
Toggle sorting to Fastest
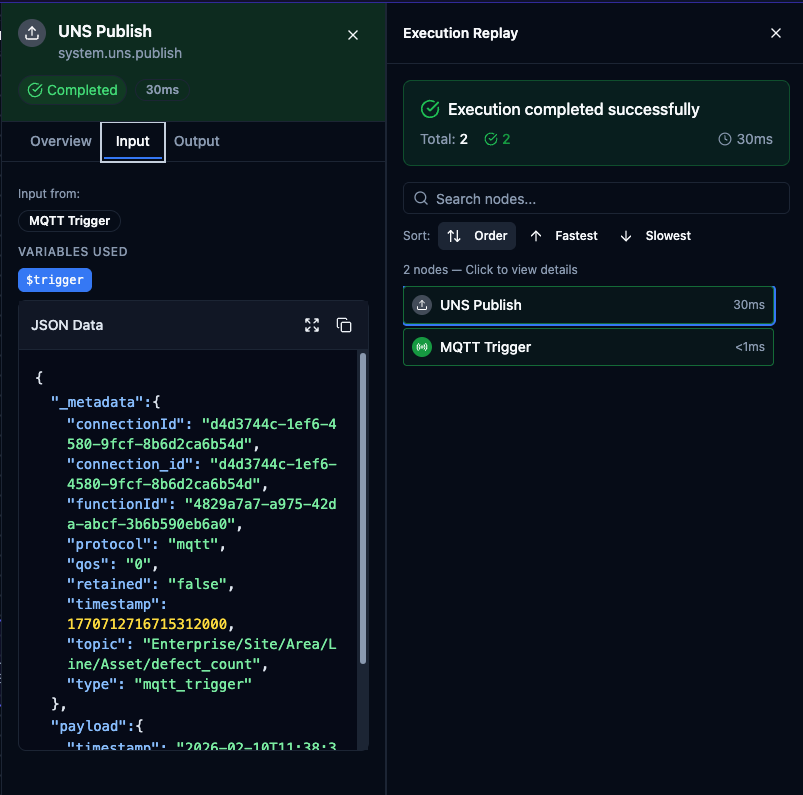[563, 236]
